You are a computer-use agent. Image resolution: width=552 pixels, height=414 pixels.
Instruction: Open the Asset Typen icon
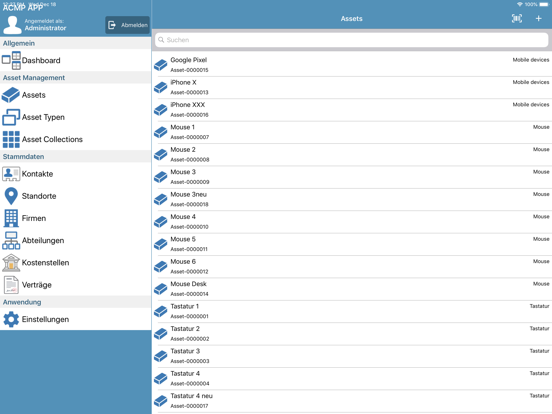11,117
